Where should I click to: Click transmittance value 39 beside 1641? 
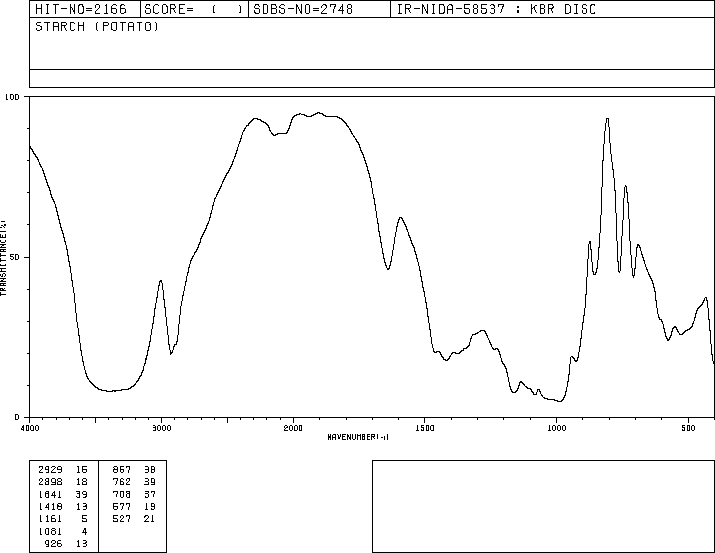click(x=82, y=494)
